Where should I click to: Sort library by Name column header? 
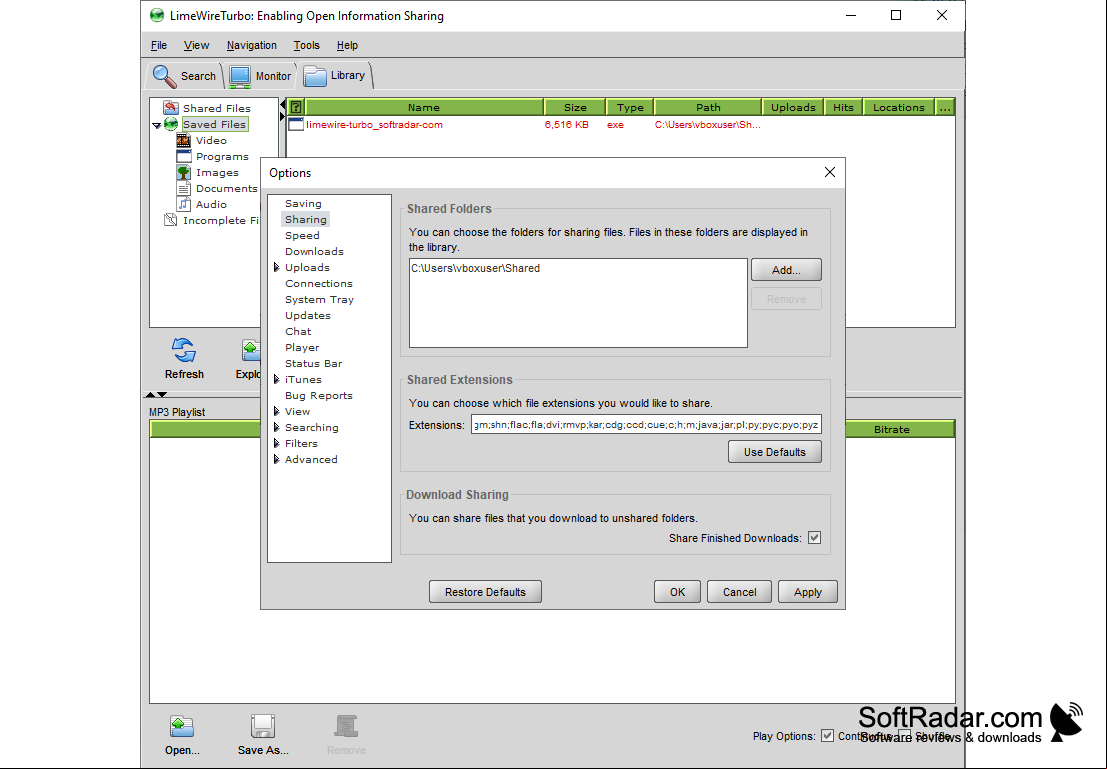[x=424, y=107]
